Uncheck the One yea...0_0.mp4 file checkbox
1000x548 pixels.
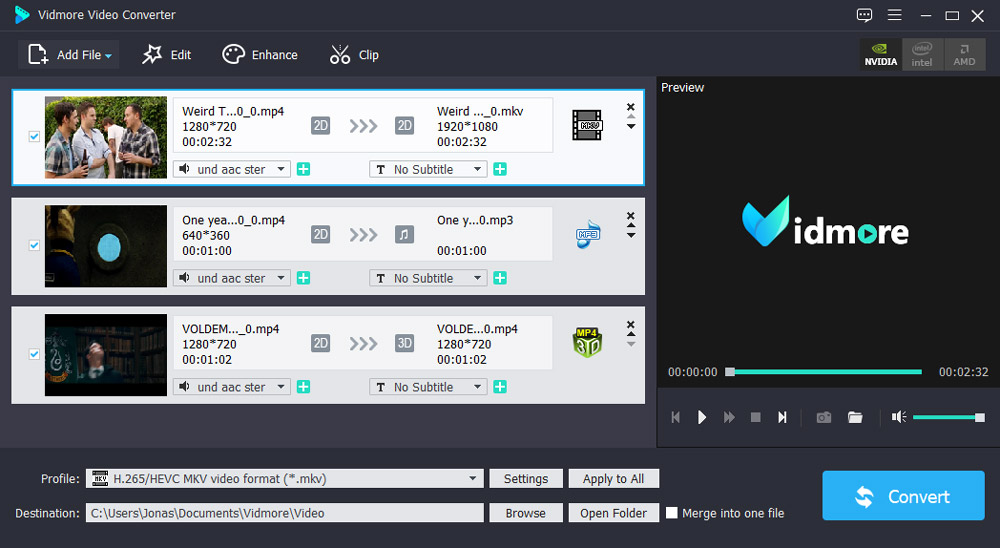34,246
